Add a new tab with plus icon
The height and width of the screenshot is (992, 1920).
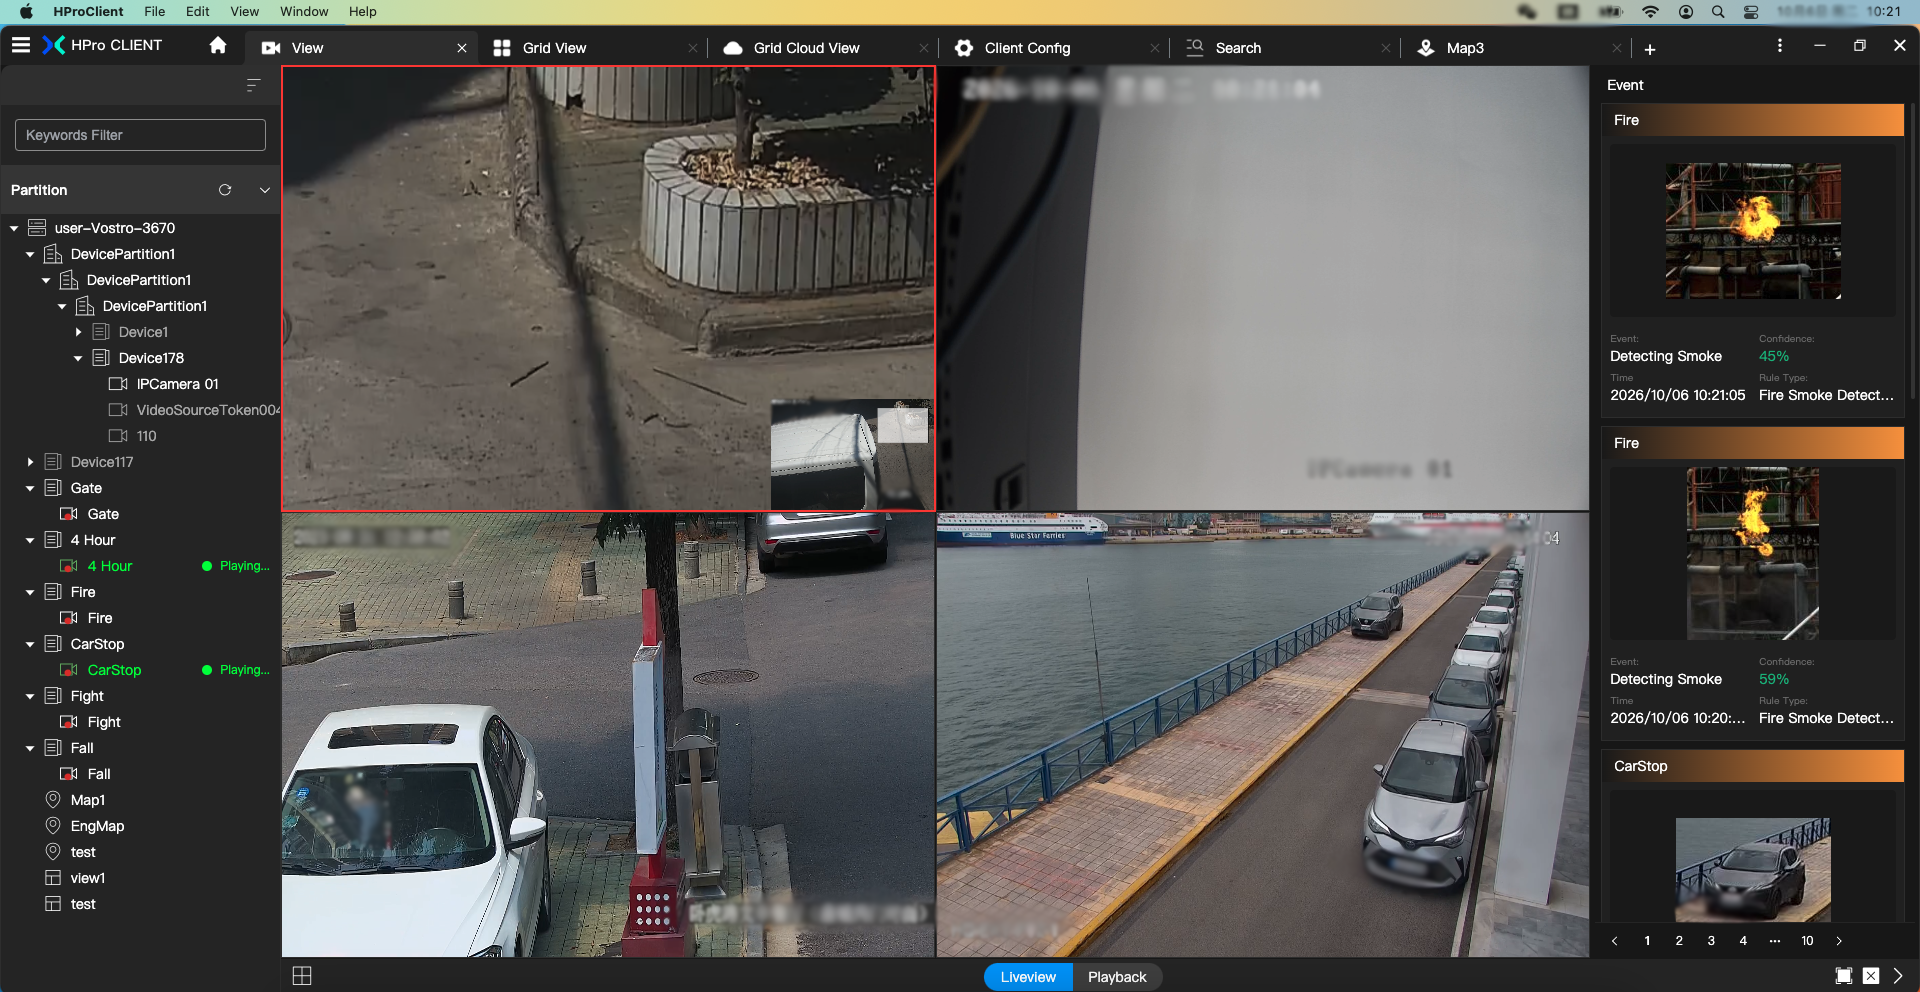pyautogui.click(x=1650, y=49)
